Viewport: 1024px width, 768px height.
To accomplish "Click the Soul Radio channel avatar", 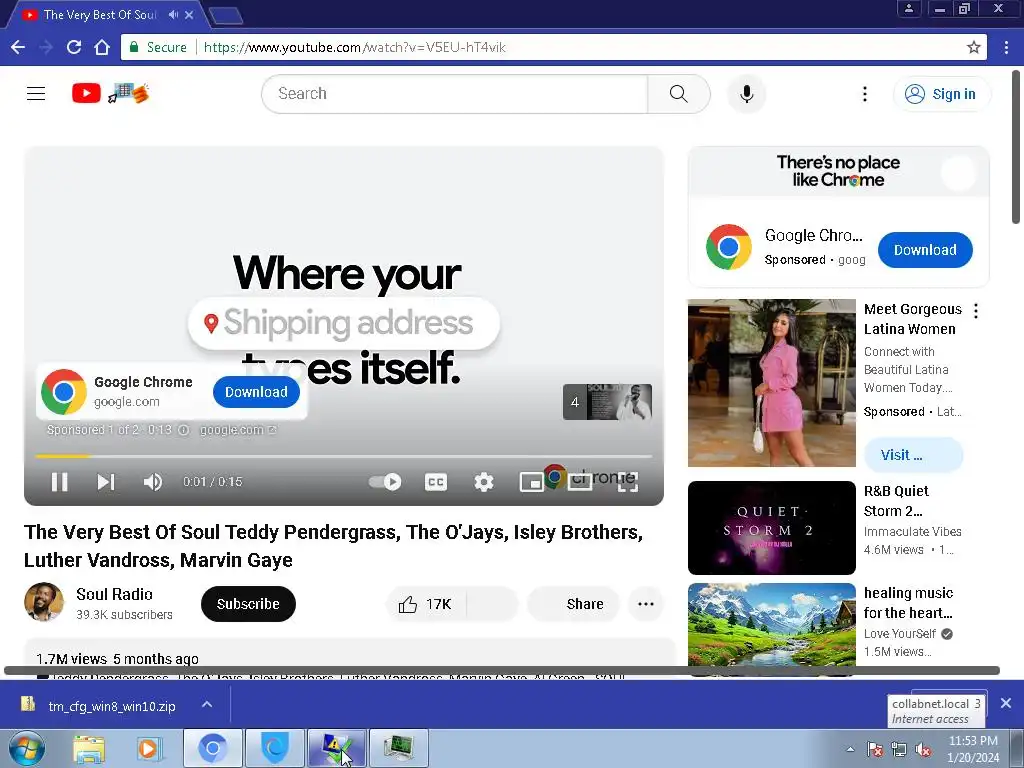I will point(44,602).
